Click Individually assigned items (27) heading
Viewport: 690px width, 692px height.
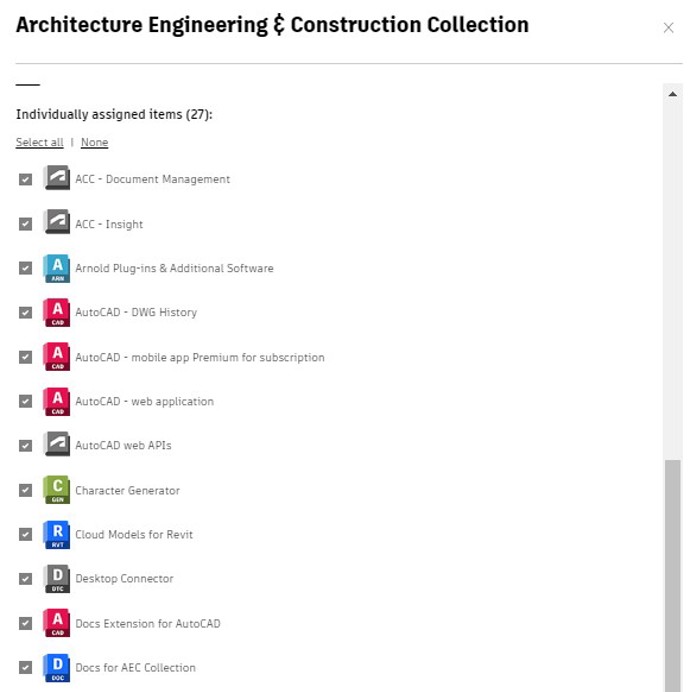[x=114, y=114]
